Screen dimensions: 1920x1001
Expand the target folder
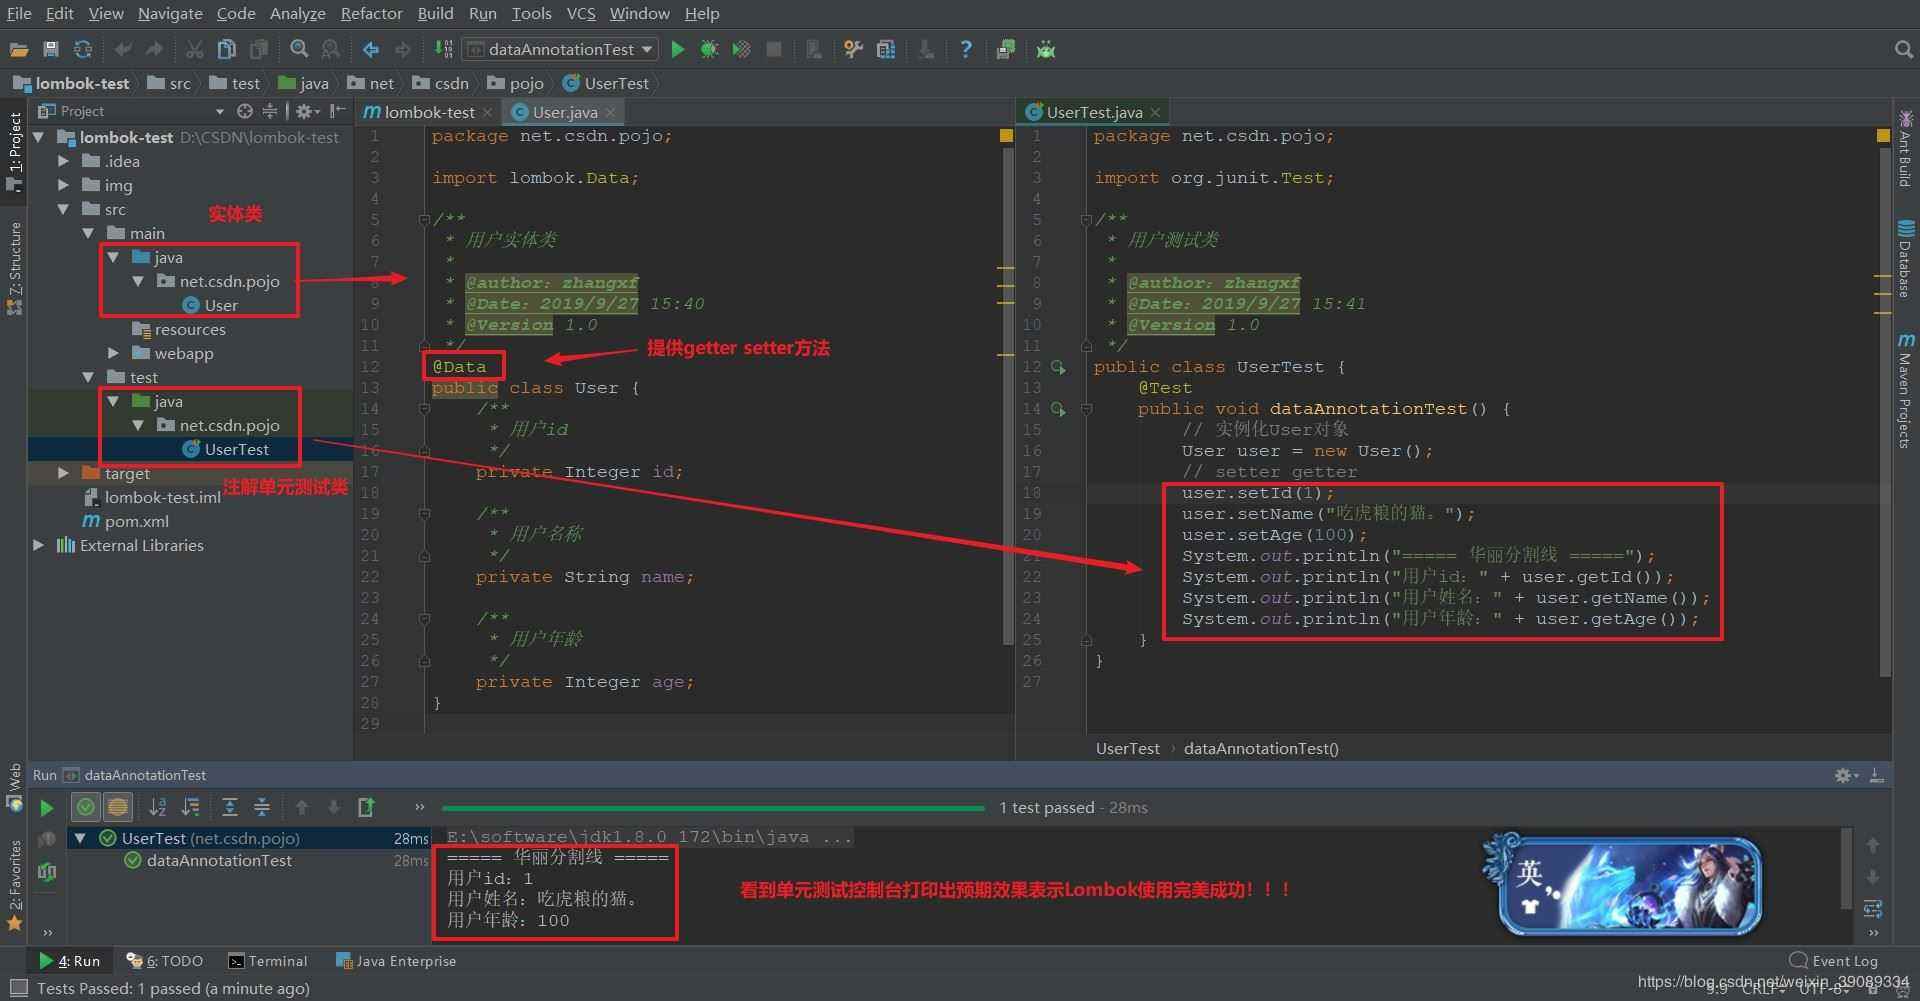(x=63, y=473)
